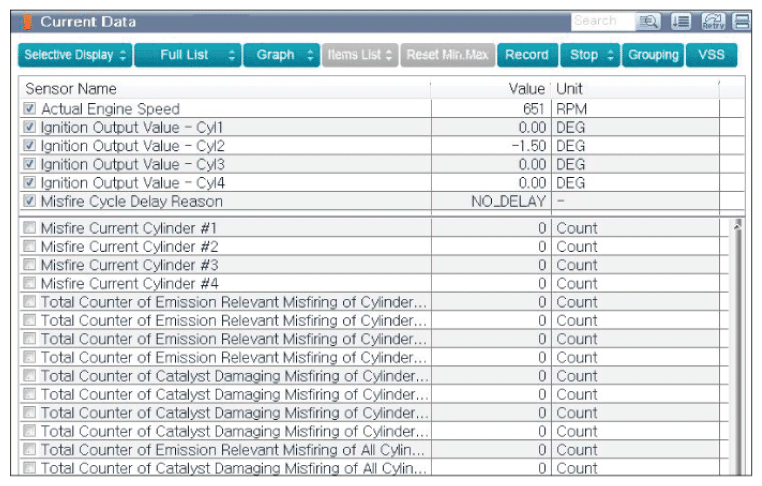Open the Graph dropdown
This screenshot has width=762, height=486.
[281, 55]
